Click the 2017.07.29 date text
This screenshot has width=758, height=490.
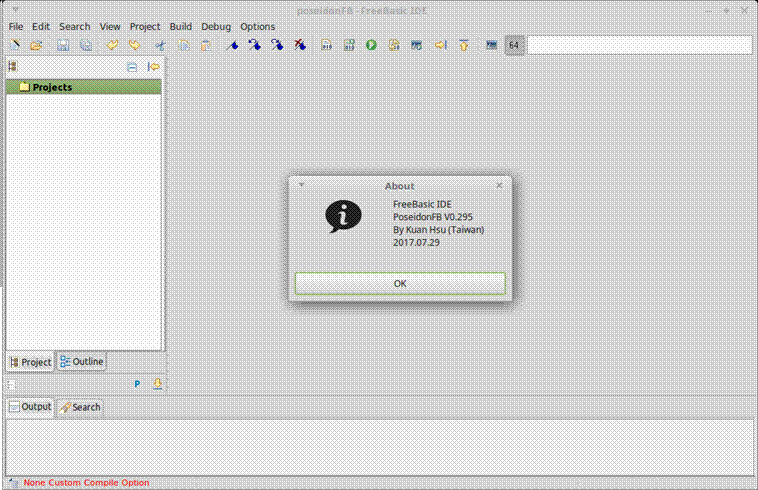coord(416,243)
